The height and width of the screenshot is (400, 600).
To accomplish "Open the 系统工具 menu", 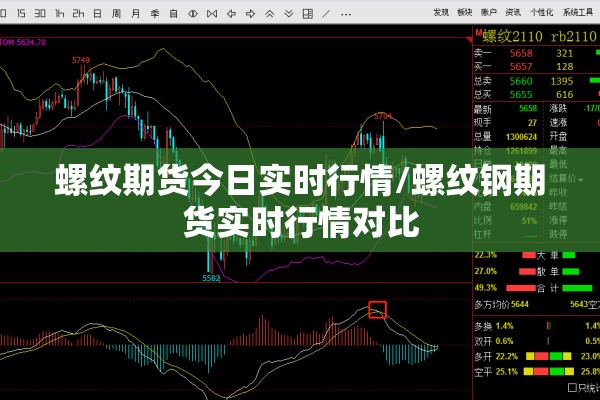I will pyautogui.click(x=578, y=12).
